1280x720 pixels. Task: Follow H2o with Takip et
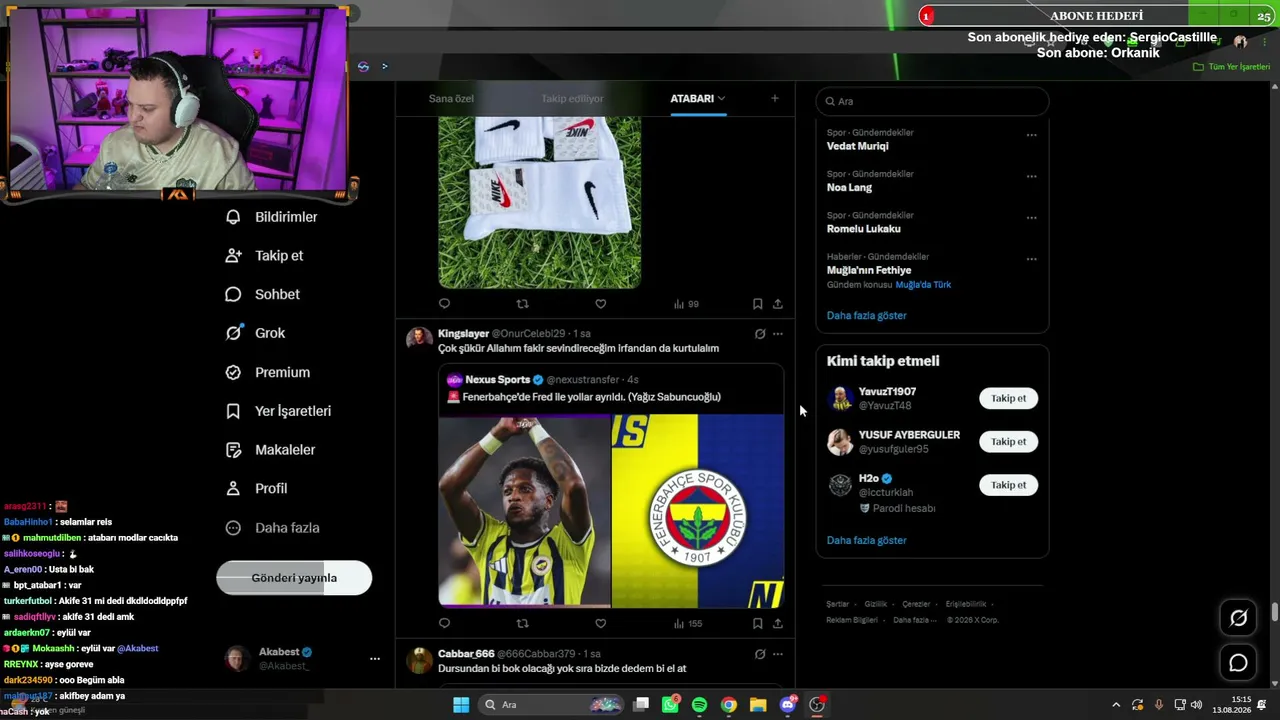1008,485
